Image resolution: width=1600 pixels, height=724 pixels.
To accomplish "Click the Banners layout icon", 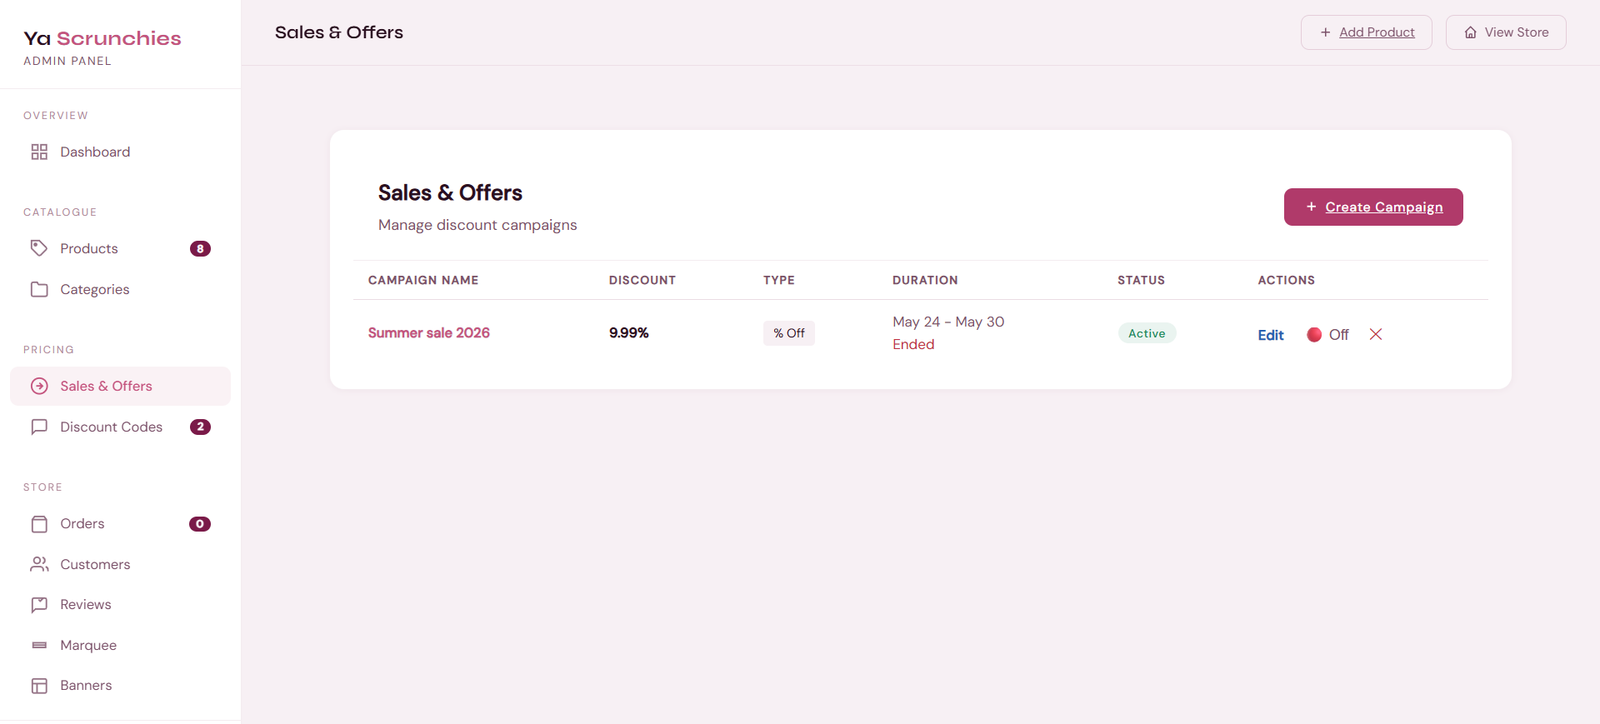I will click(x=39, y=686).
